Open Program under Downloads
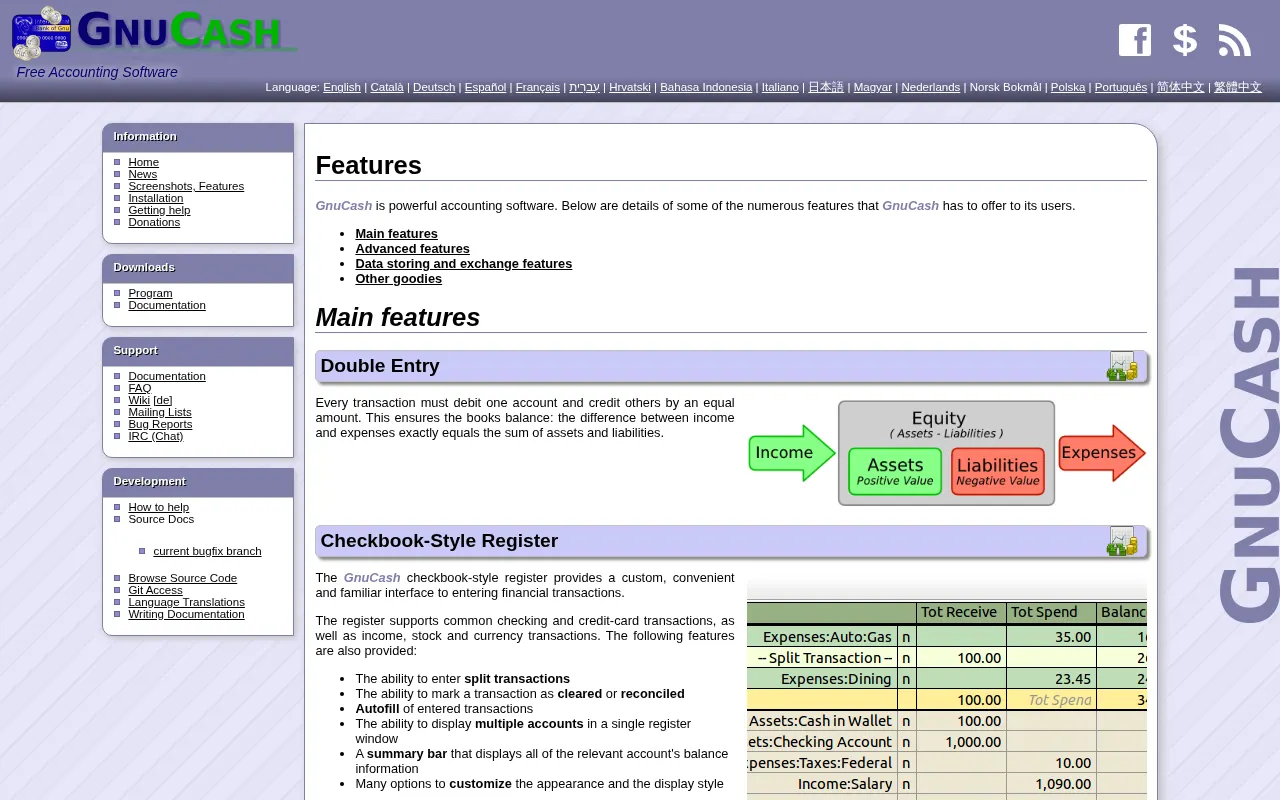1280x800 pixels. [x=150, y=293]
